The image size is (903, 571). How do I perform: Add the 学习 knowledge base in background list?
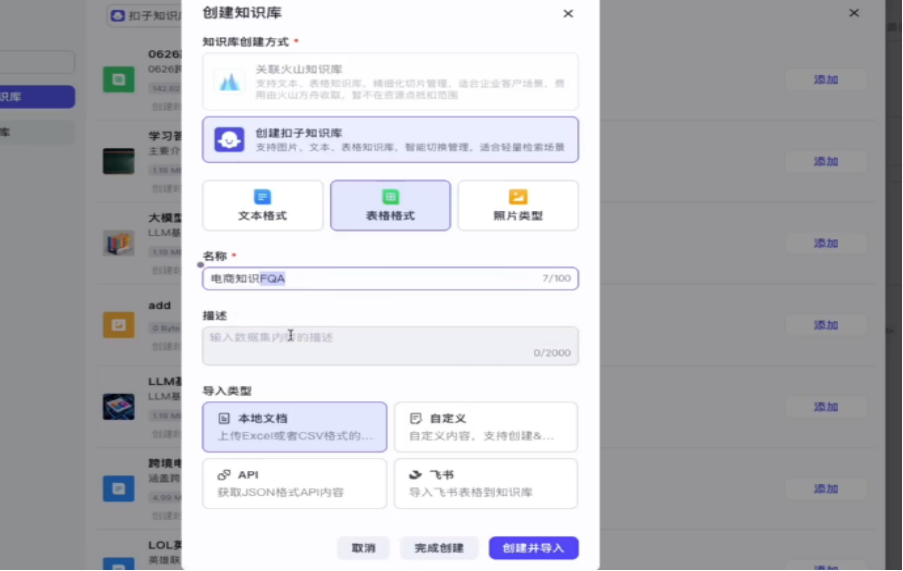pyautogui.click(x=825, y=161)
